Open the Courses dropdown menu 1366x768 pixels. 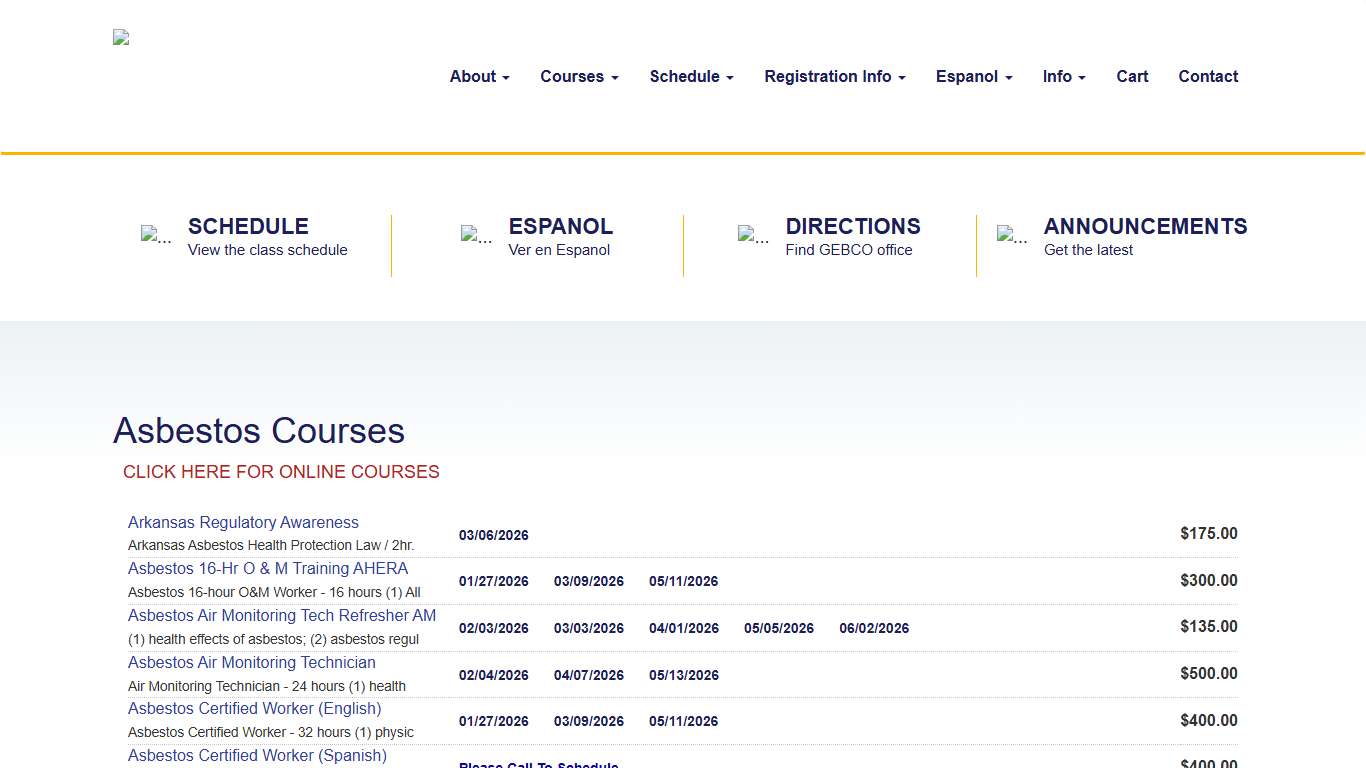[579, 76]
